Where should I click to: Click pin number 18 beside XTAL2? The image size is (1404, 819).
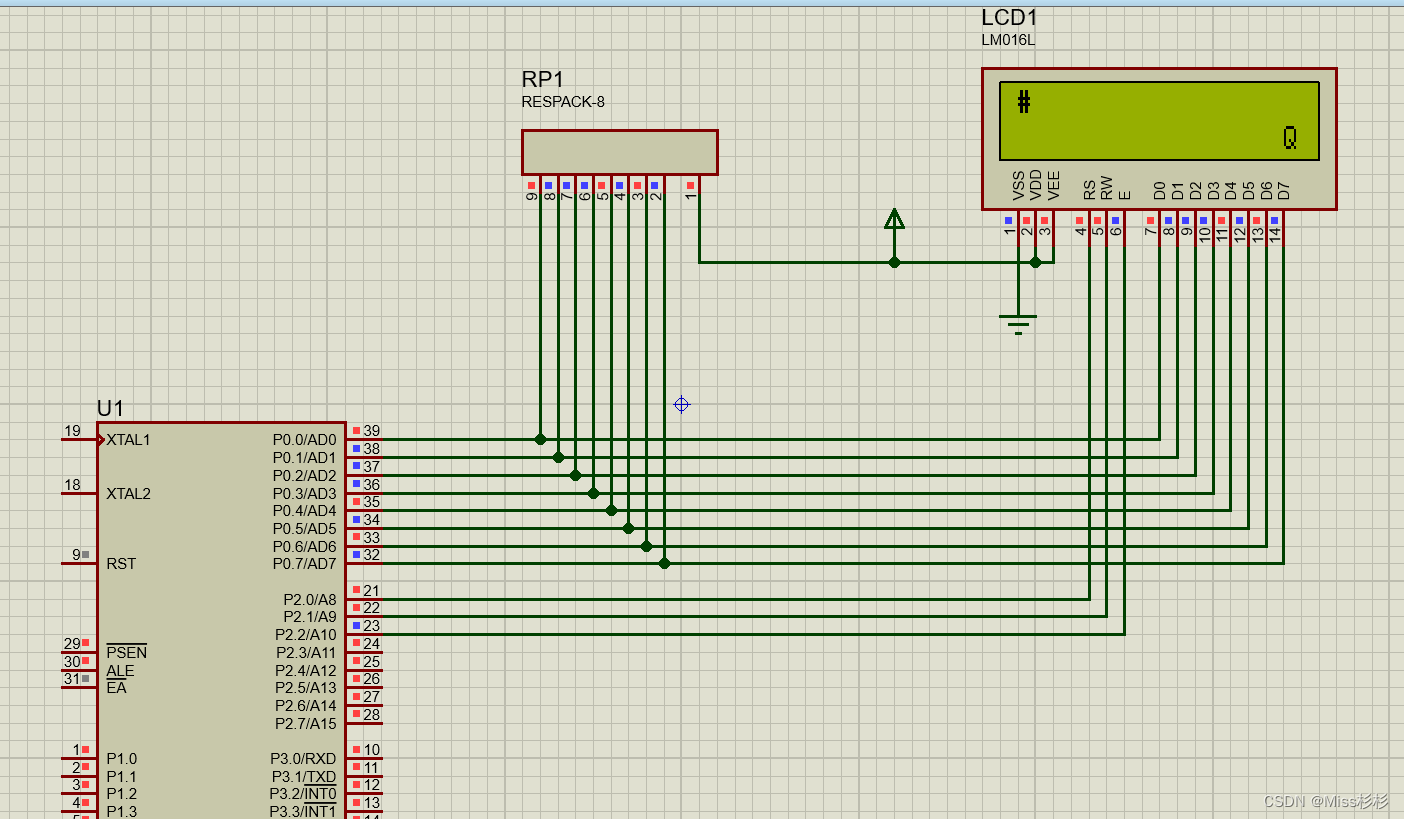click(72, 485)
